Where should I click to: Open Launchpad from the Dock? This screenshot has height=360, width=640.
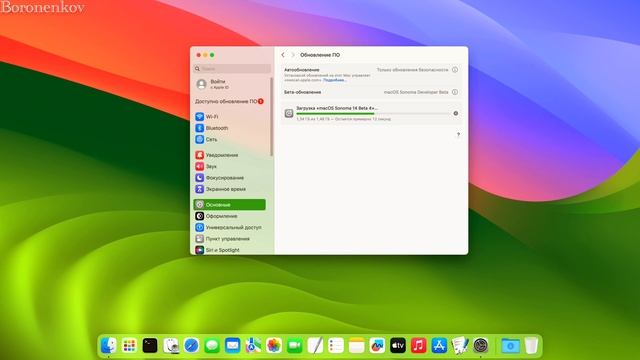(x=129, y=346)
